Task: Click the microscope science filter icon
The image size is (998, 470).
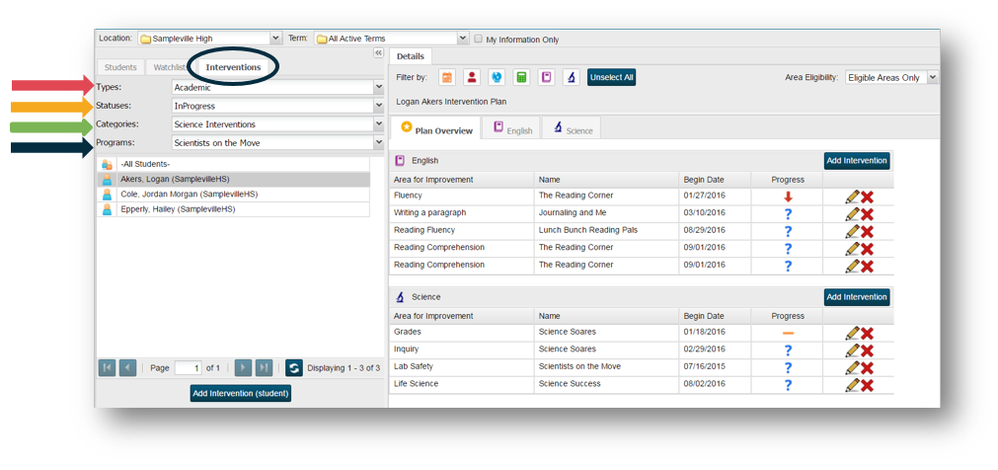Action: [570, 77]
